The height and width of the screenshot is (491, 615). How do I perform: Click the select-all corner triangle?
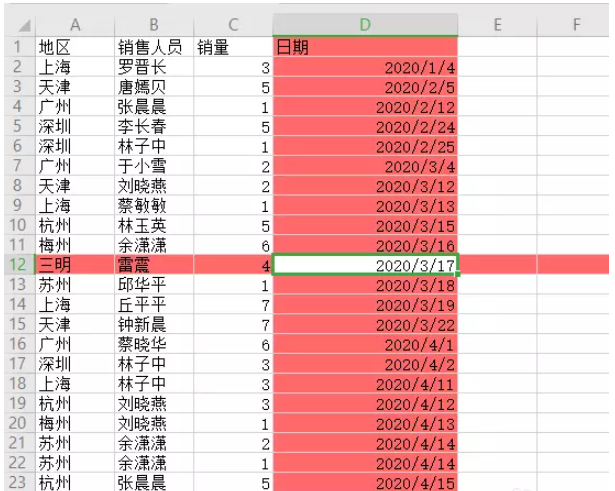point(24,26)
